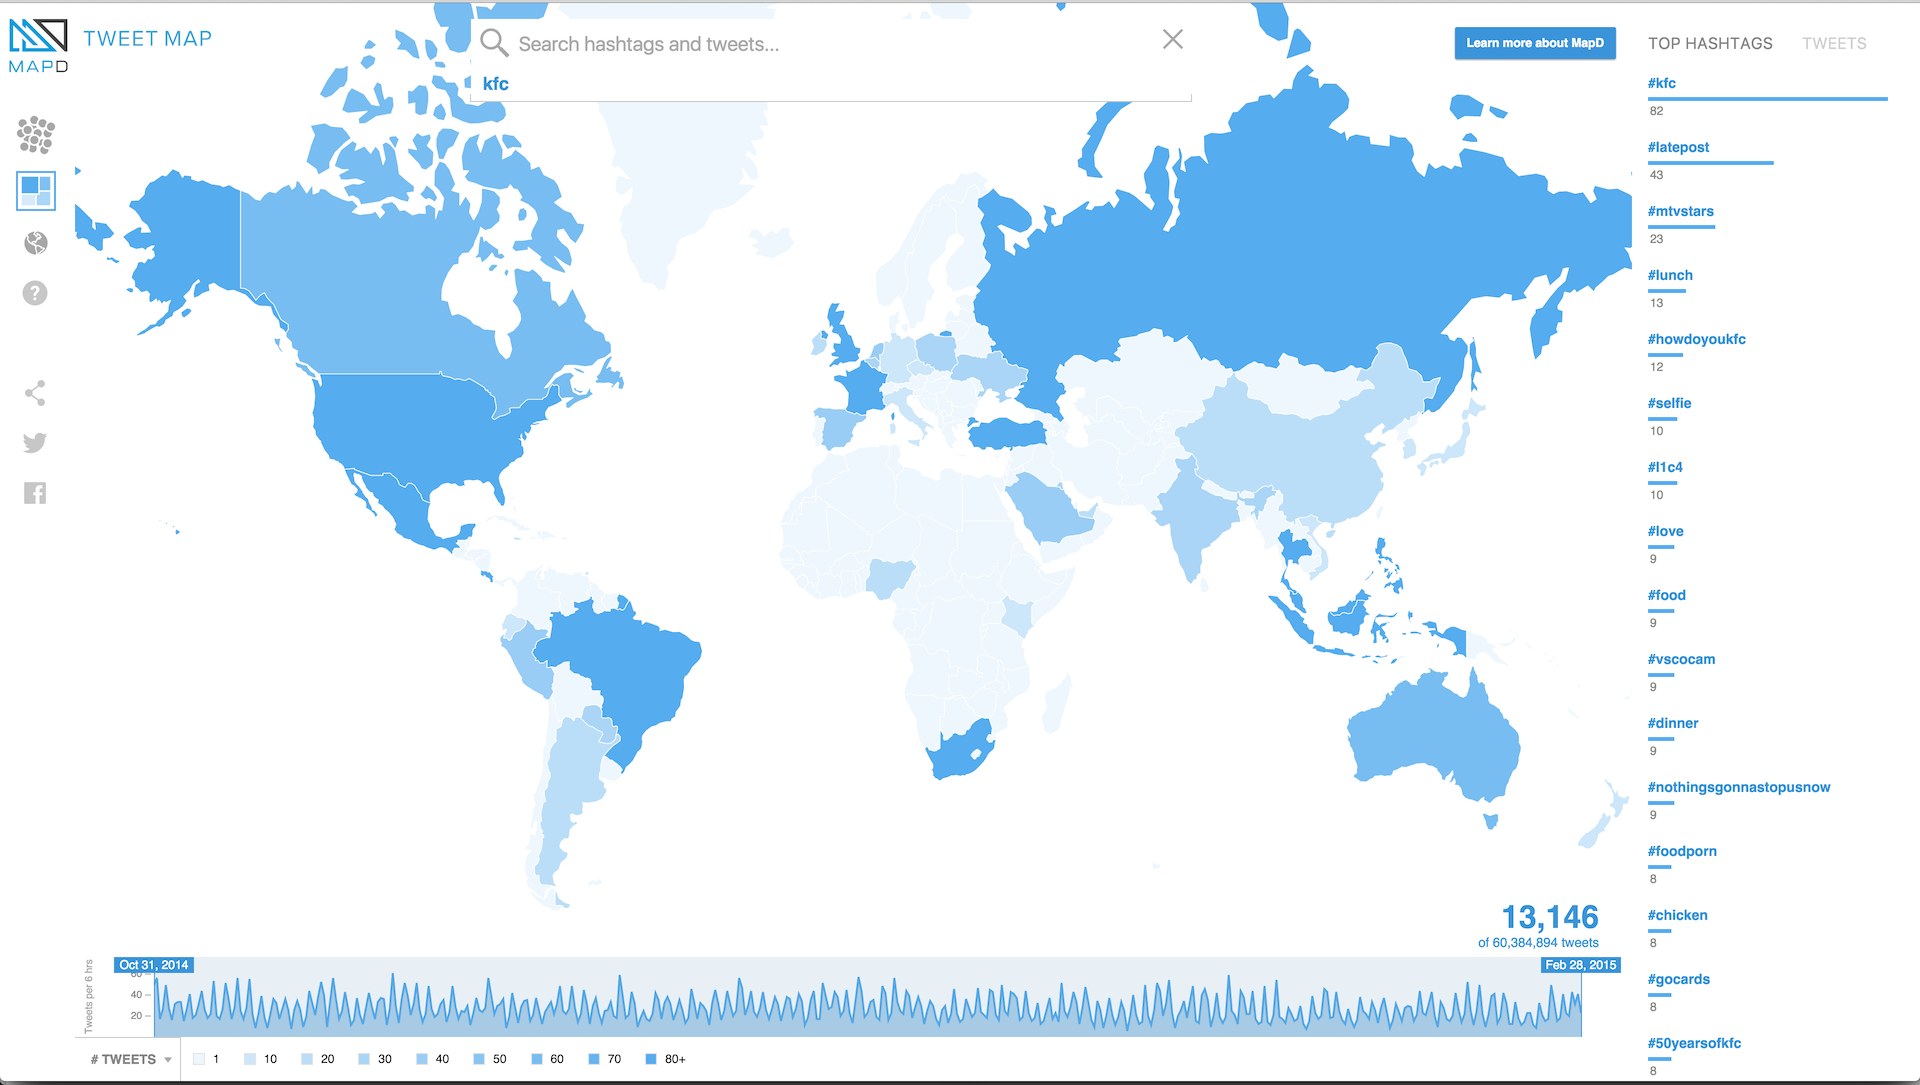This screenshot has width=1920, height=1085.
Task: Select the #l1c4 hashtag
Action: coord(1666,467)
